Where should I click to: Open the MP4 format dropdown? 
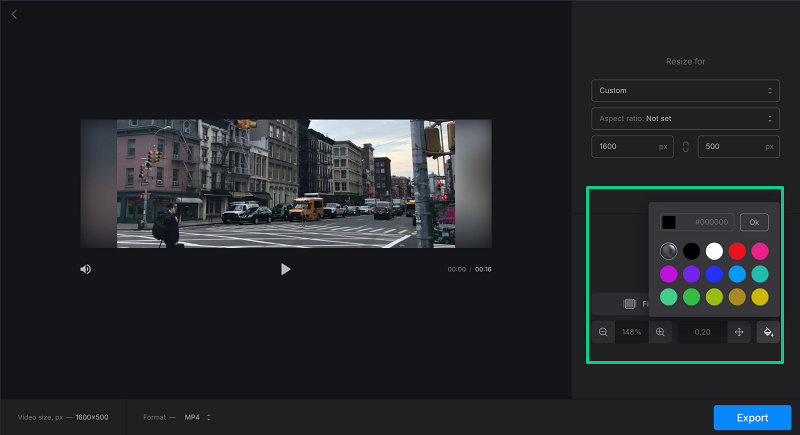pos(197,417)
